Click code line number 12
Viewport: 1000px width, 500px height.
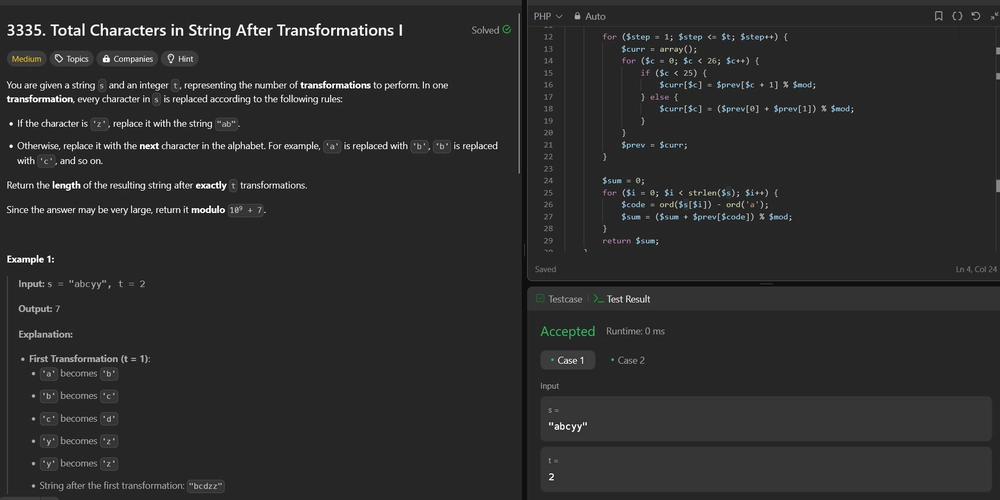(548, 37)
